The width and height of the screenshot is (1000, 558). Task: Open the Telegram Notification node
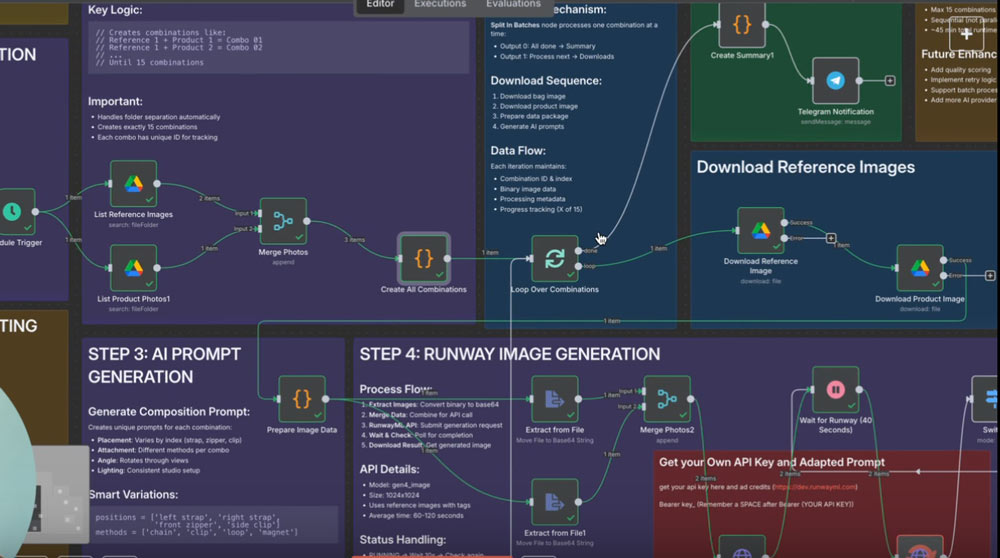point(835,81)
